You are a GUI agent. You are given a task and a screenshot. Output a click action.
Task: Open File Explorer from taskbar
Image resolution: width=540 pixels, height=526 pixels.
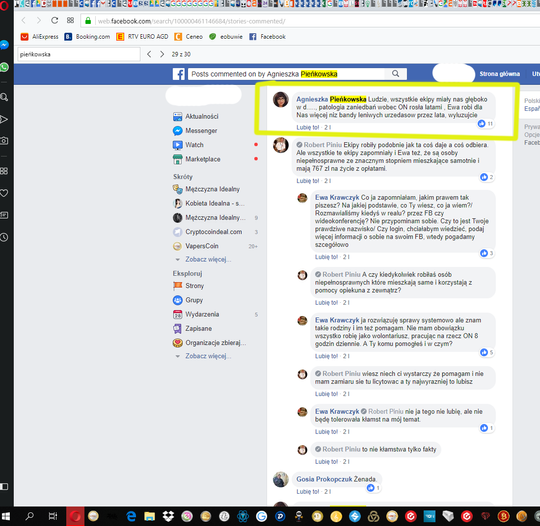point(149,516)
